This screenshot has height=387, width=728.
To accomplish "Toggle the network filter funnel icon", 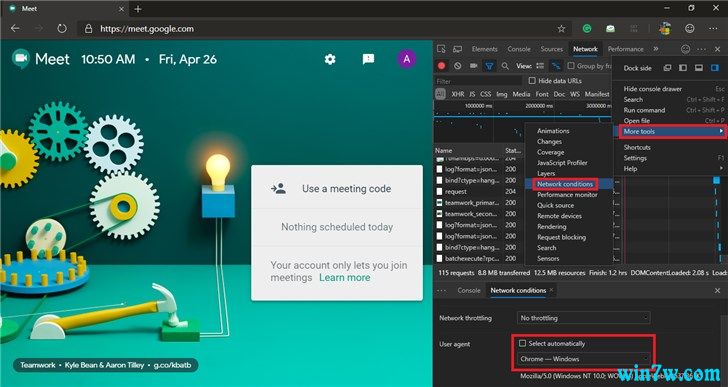I will (x=489, y=66).
